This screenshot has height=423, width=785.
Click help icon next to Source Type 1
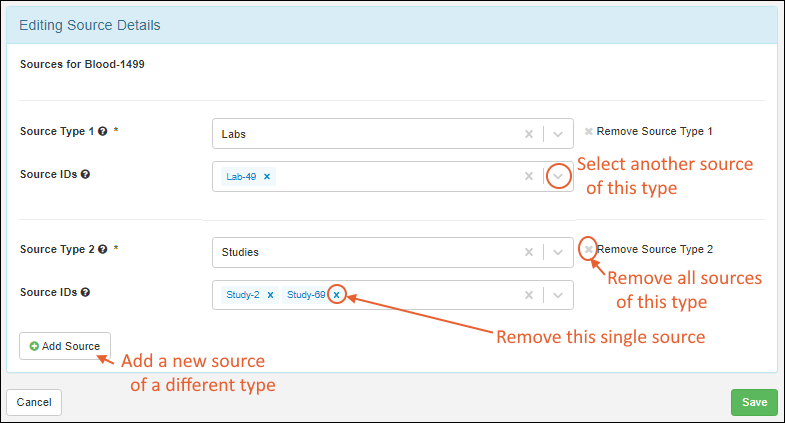(103, 131)
